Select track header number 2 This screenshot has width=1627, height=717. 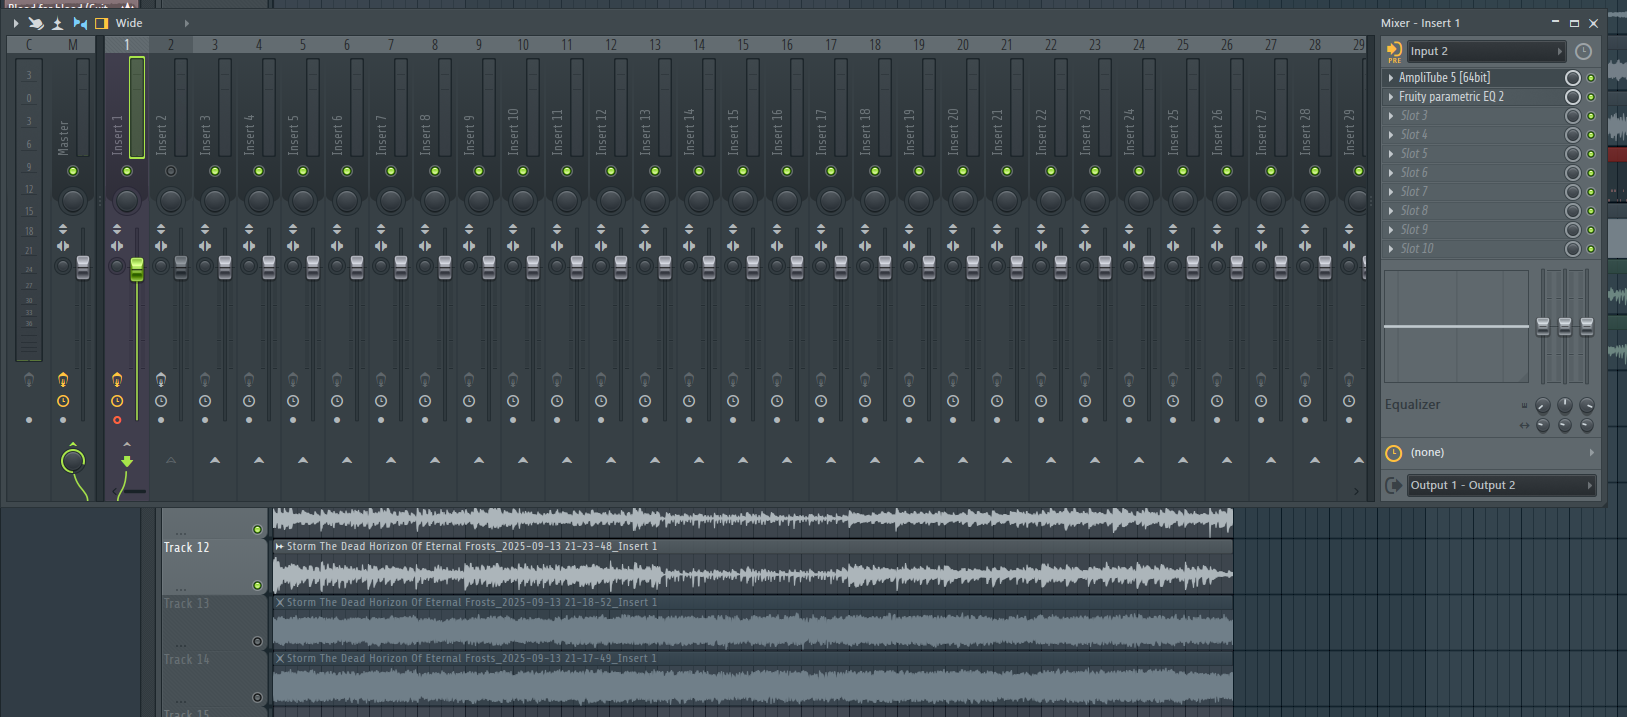[x=171, y=45]
